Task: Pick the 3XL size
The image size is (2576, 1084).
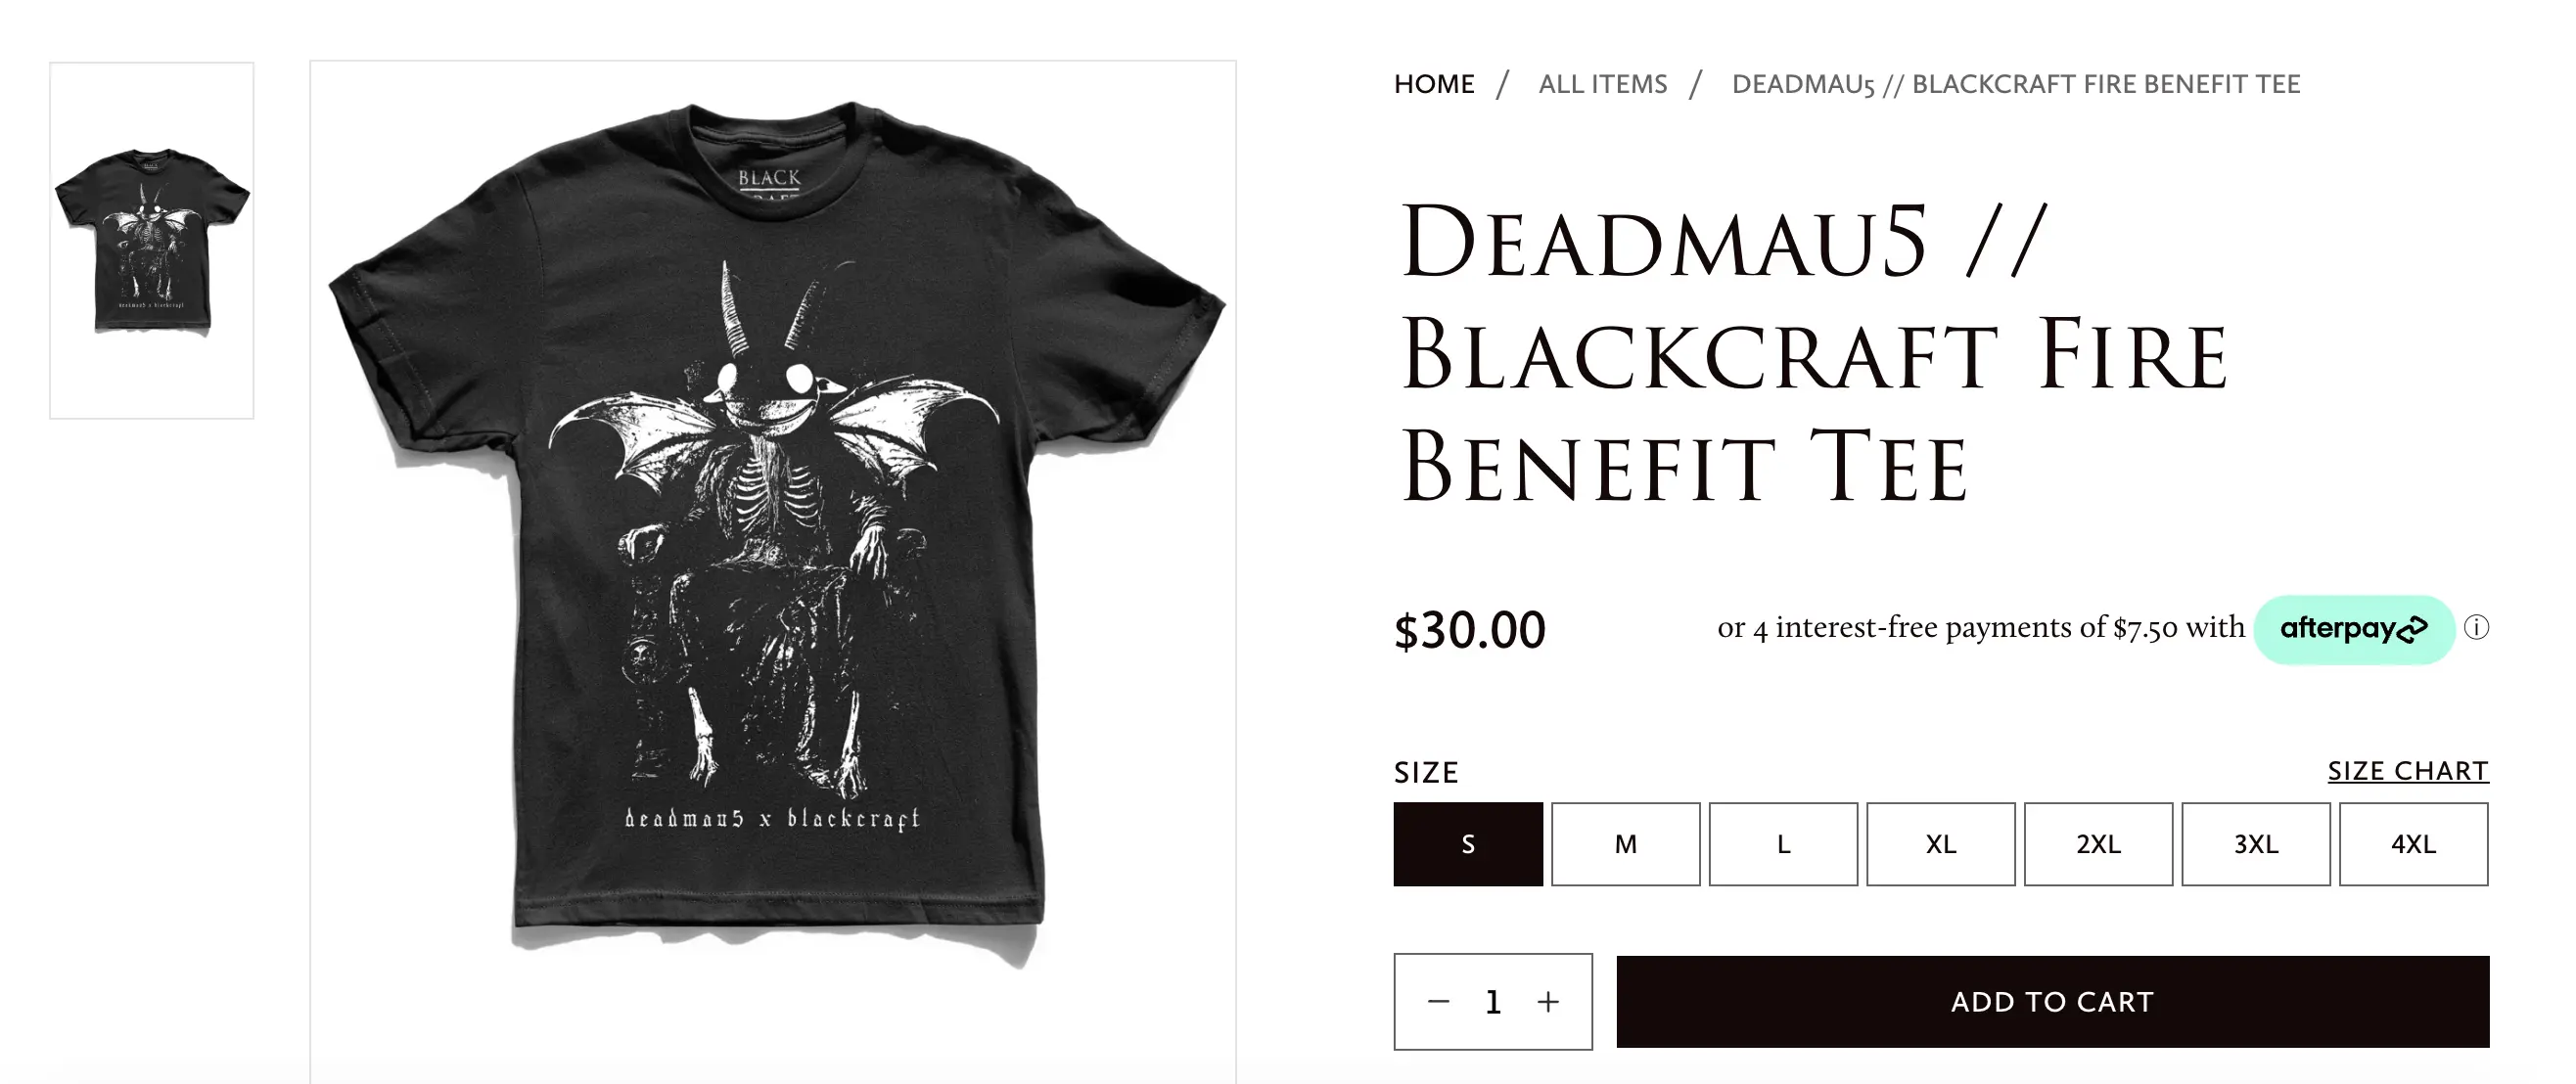Action: point(2256,844)
